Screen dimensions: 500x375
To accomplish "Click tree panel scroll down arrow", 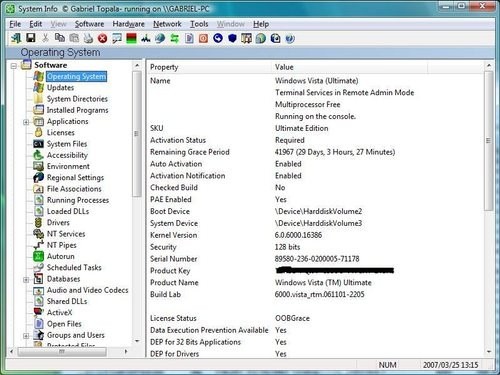I will point(137,341).
